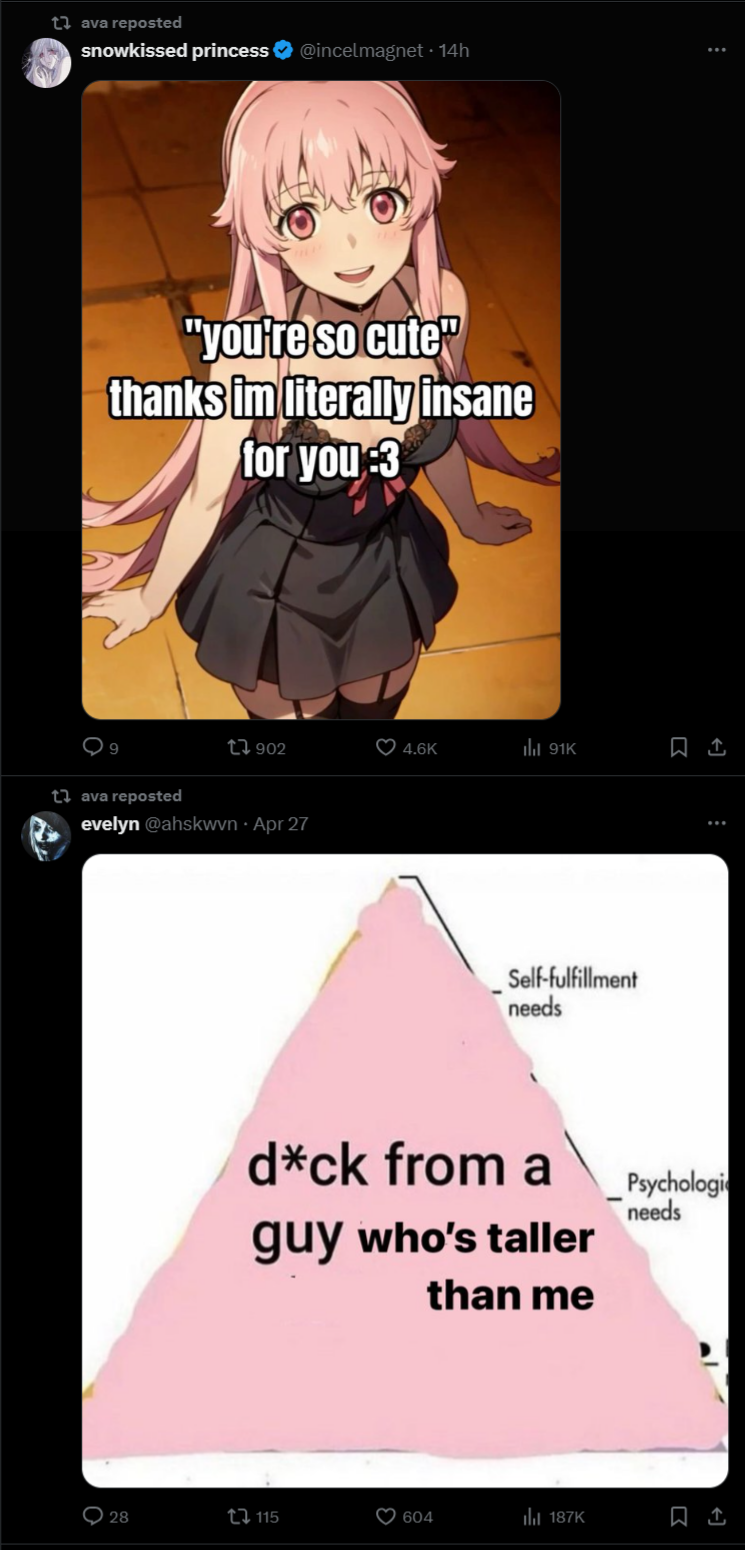
Task: Share evelyn's pyramid post
Action: 715,1517
